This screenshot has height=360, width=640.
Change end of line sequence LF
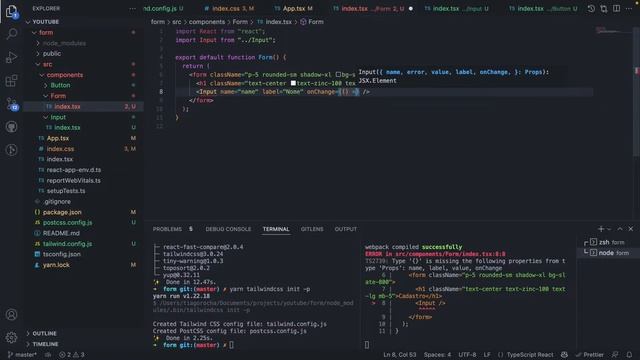point(487,355)
